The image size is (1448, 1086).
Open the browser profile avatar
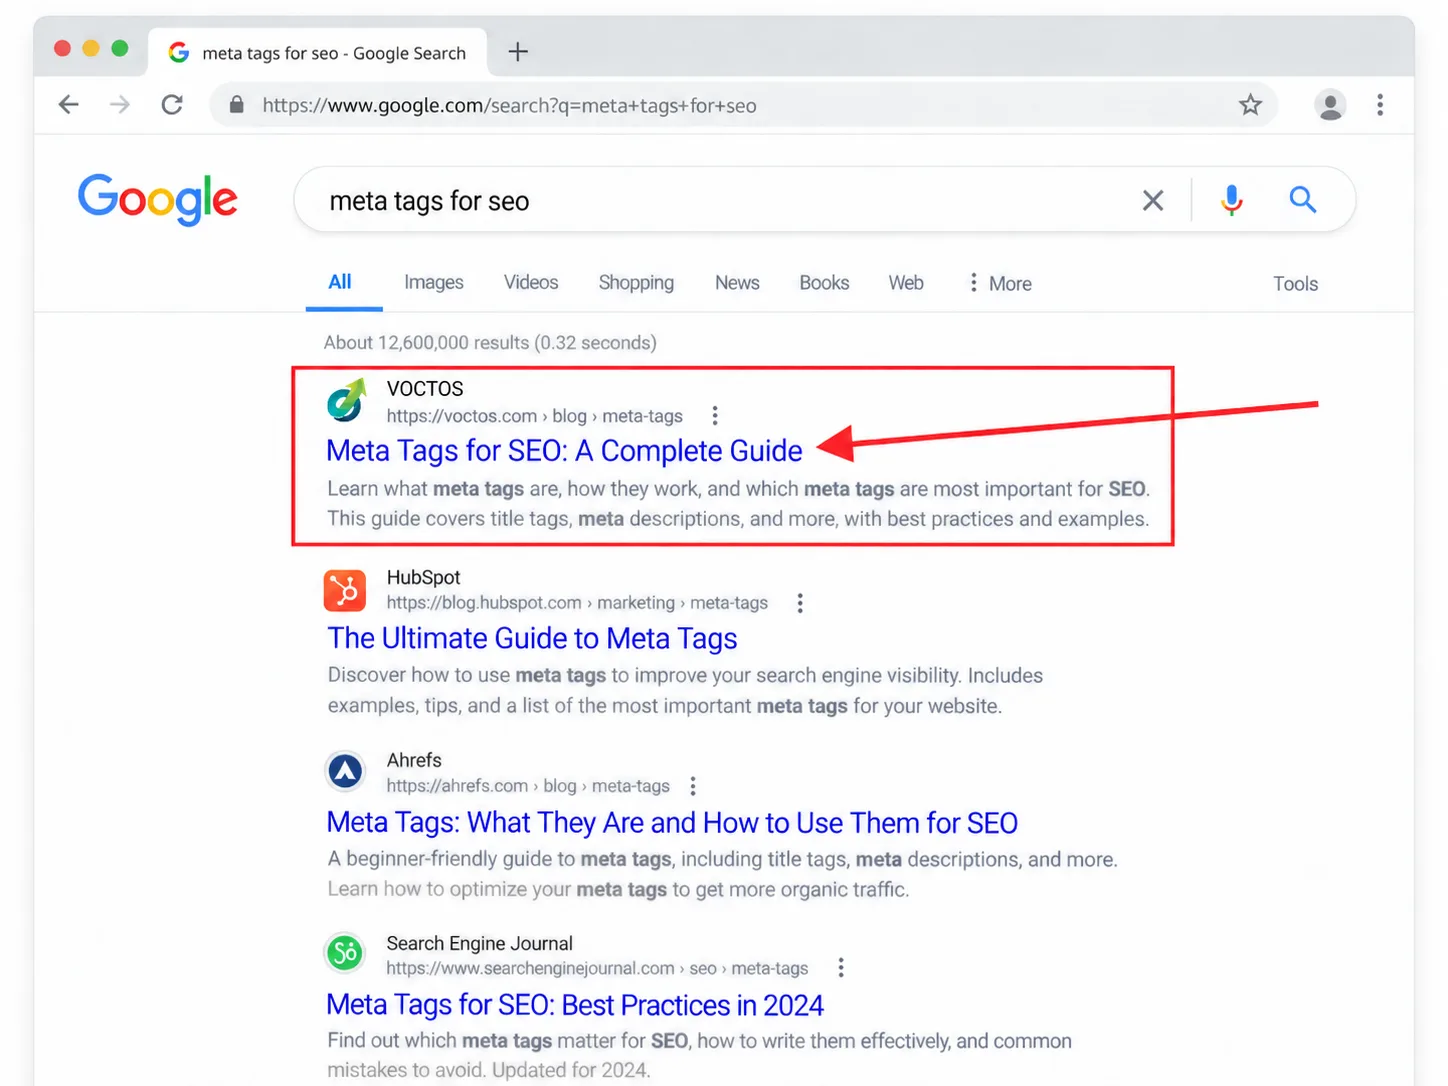pyautogui.click(x=1330, y=105)
